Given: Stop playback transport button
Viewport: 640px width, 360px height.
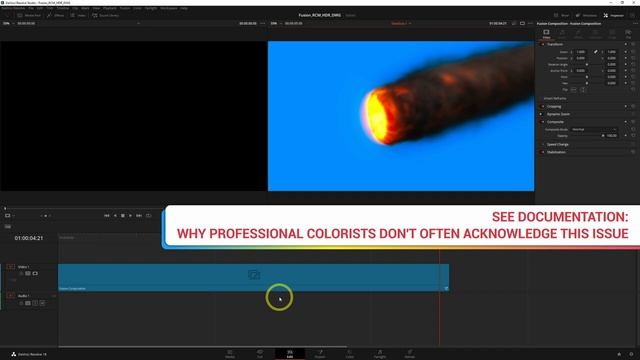Looking at the screenshot, I should (122, 216).
